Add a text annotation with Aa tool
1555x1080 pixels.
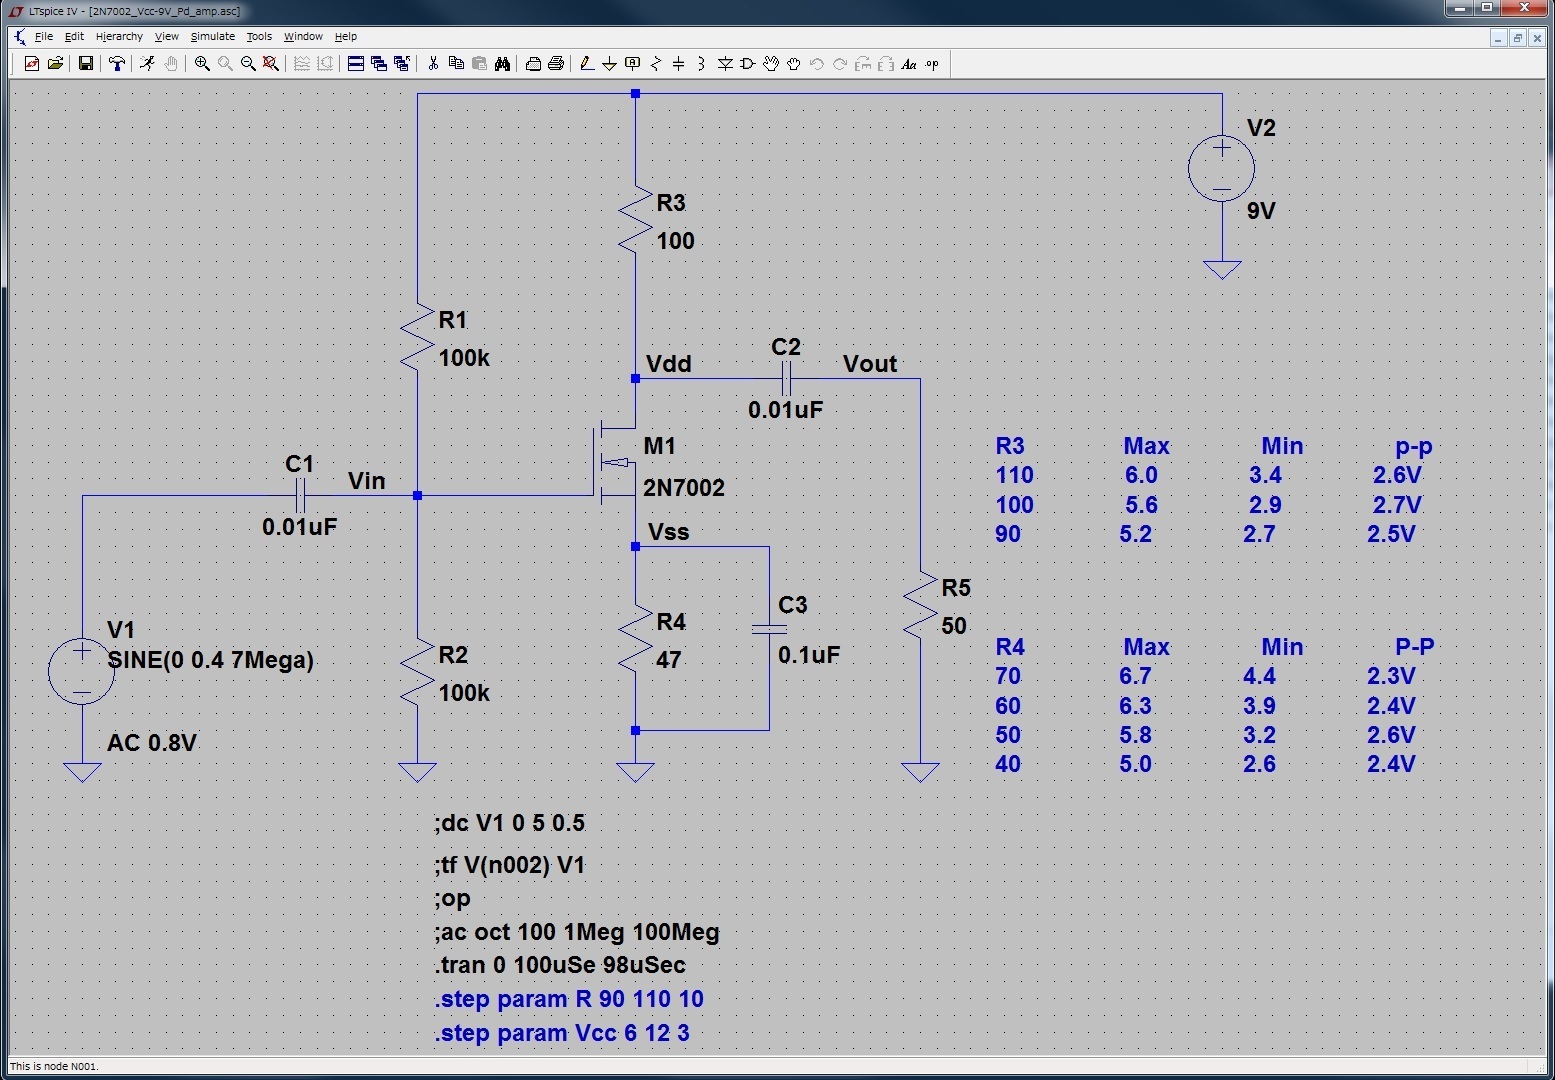[x=908, y=63]
